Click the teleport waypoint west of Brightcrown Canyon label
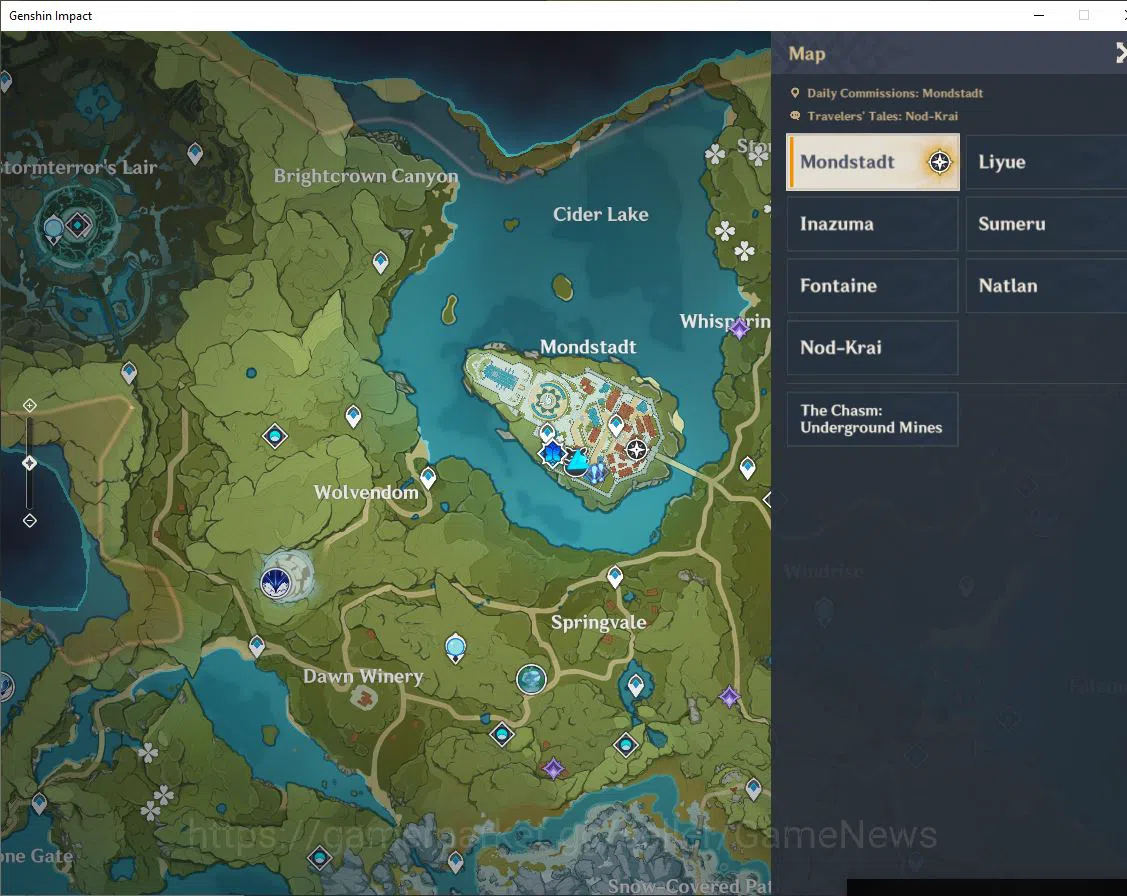Image resolution: width=1127 pixels, height=896 pixels. click(195, 153)
